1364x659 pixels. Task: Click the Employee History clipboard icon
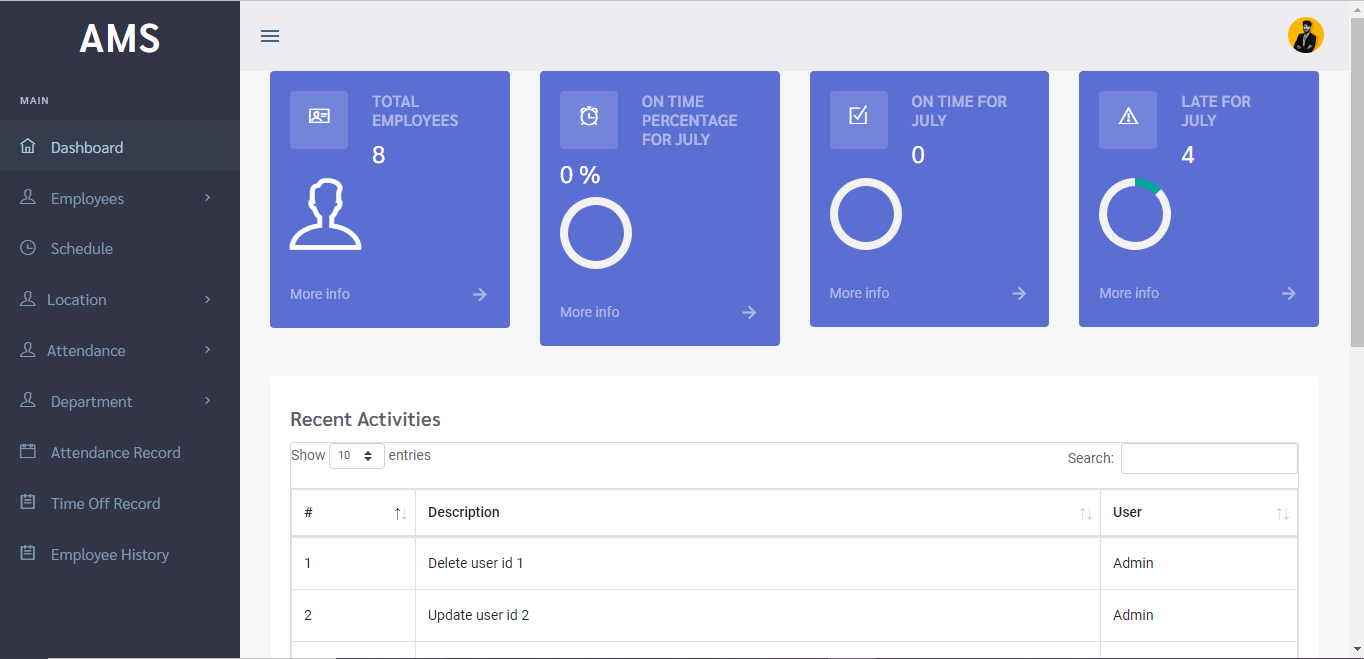tap(28, 554)
